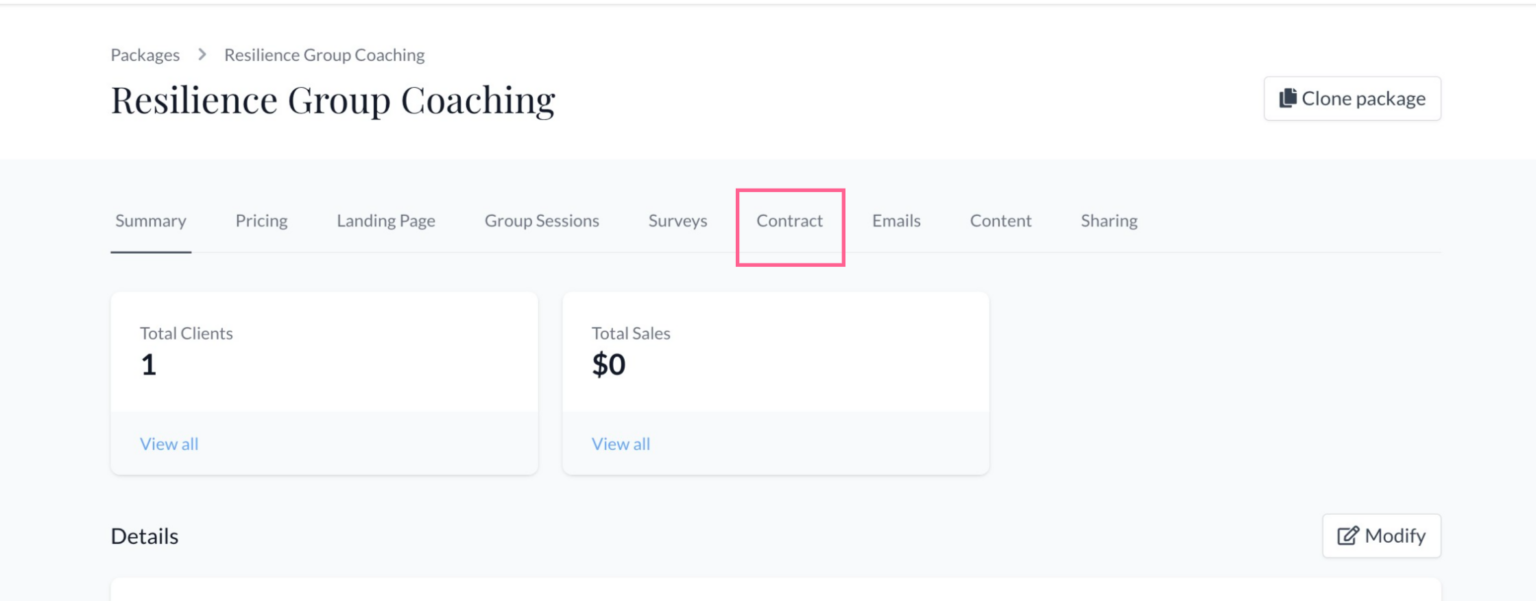Open the Surveys tab
This screenshot has height=601, width=1536.
(677, 221)
